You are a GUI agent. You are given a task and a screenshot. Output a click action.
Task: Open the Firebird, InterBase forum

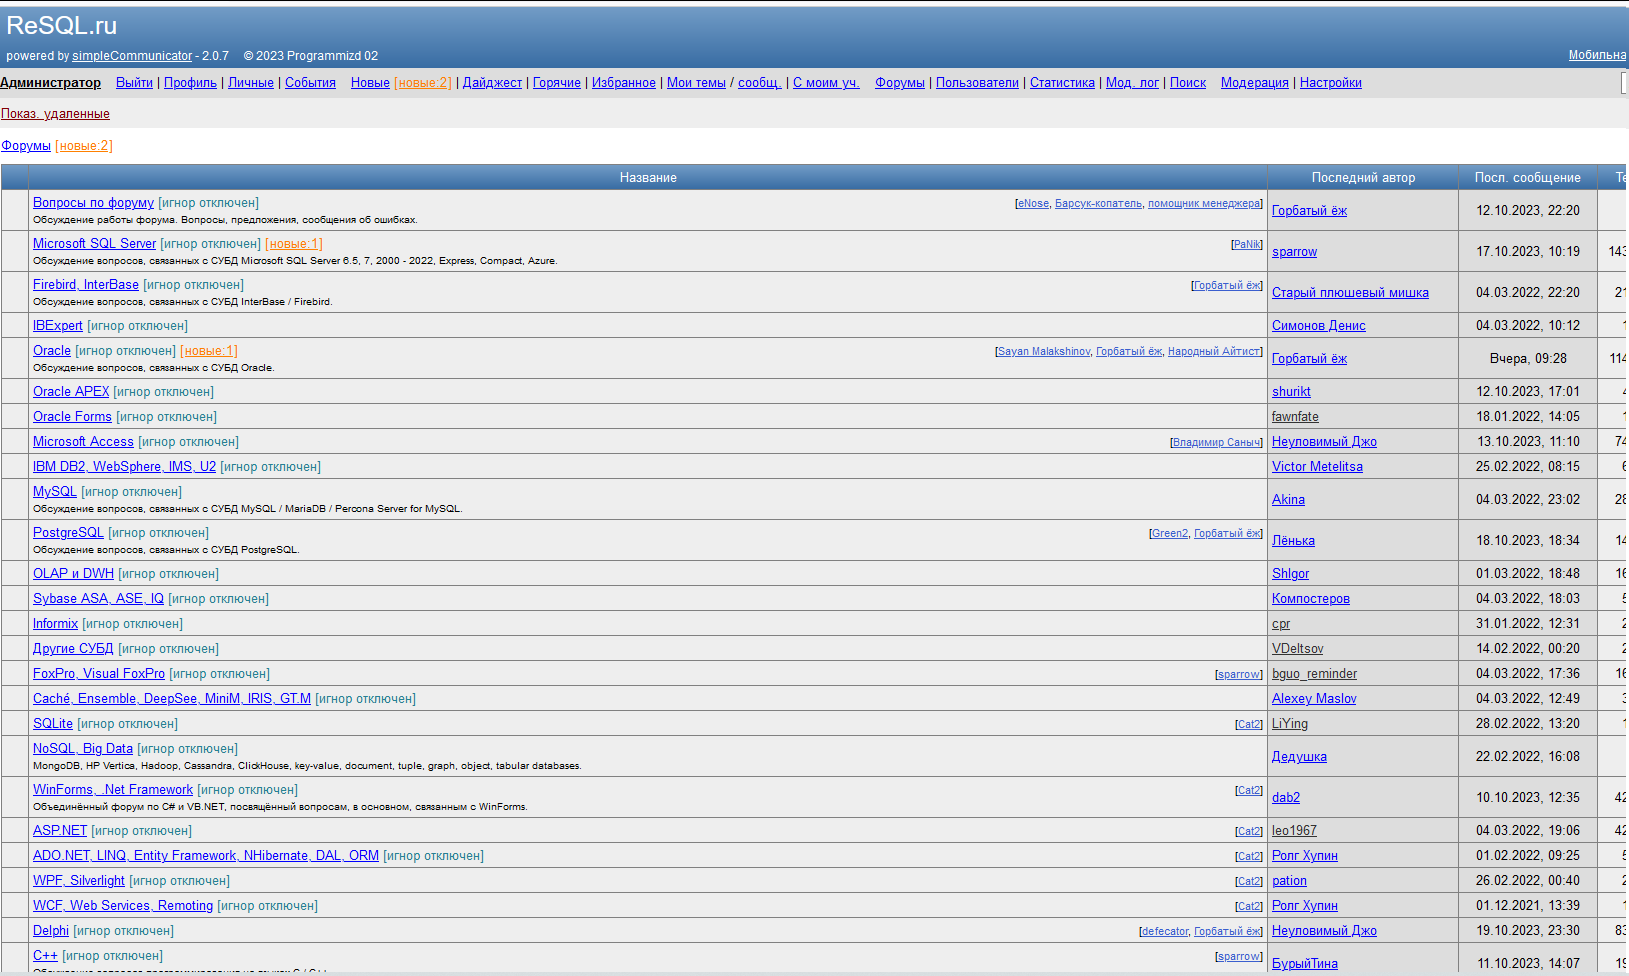click(86, 285)
